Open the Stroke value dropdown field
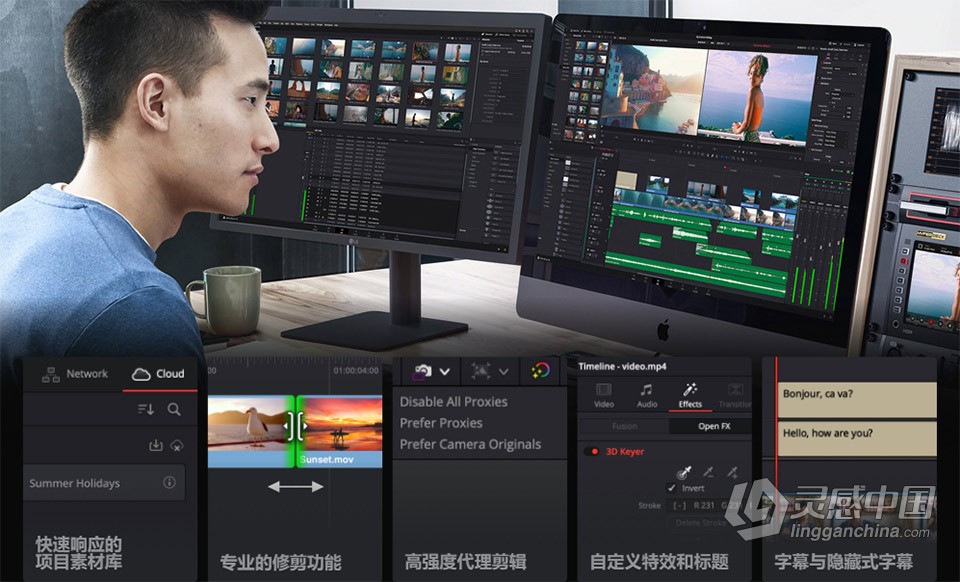 coord(678,504)
